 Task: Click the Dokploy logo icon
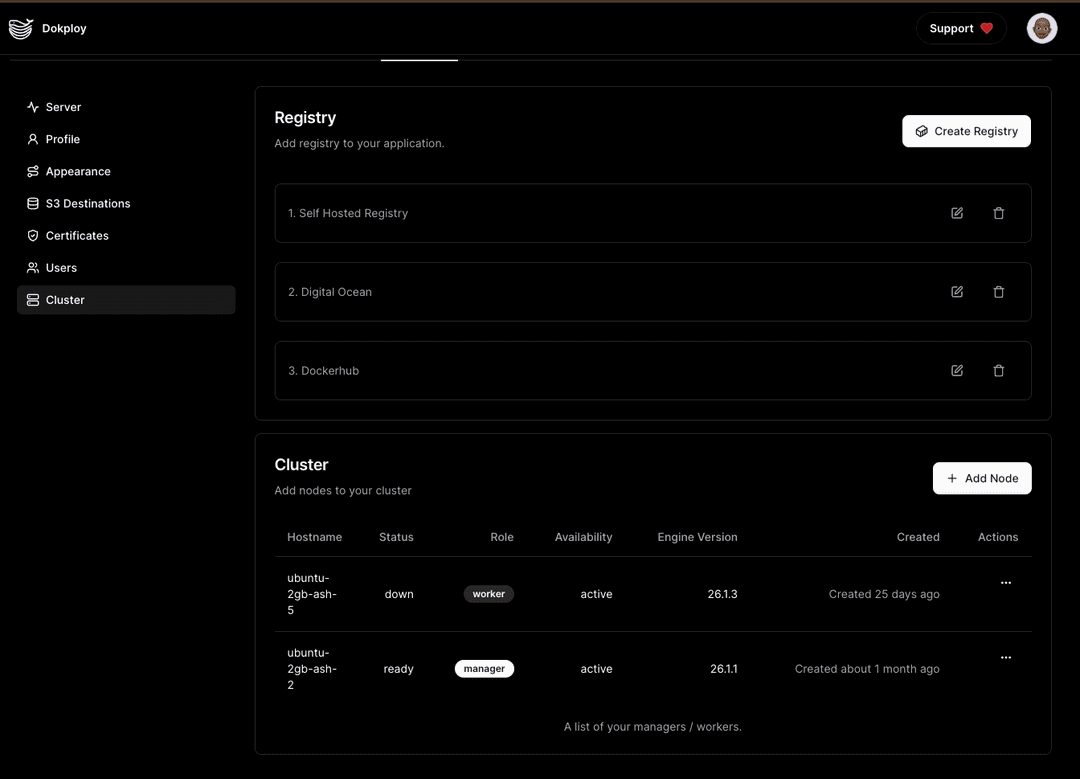pos(21,29)
